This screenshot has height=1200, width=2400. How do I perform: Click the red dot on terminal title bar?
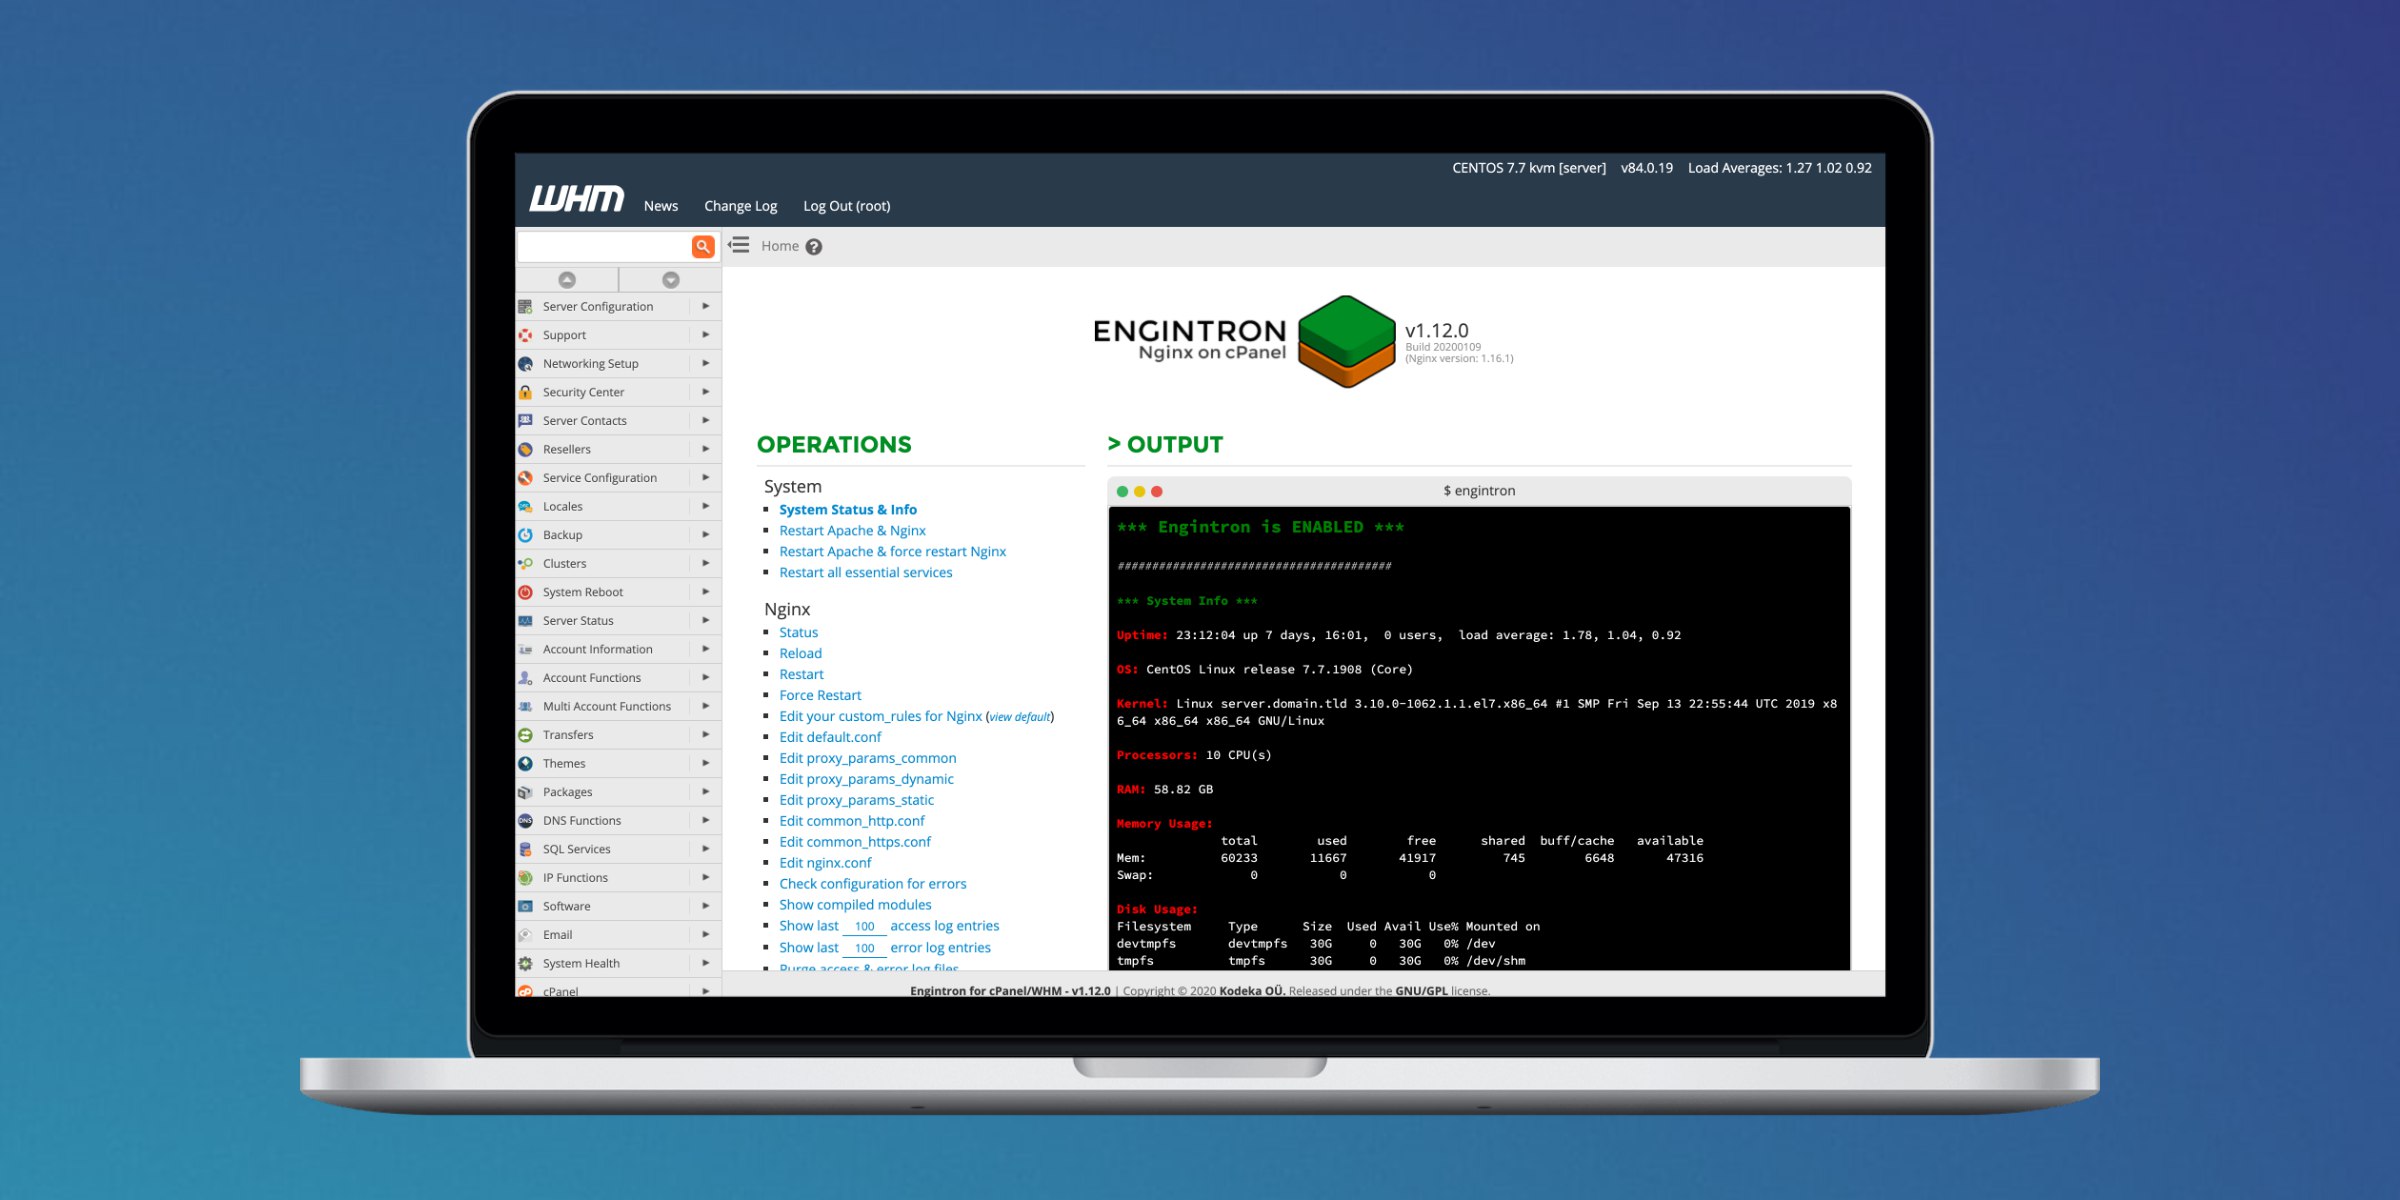[1157, 492]
